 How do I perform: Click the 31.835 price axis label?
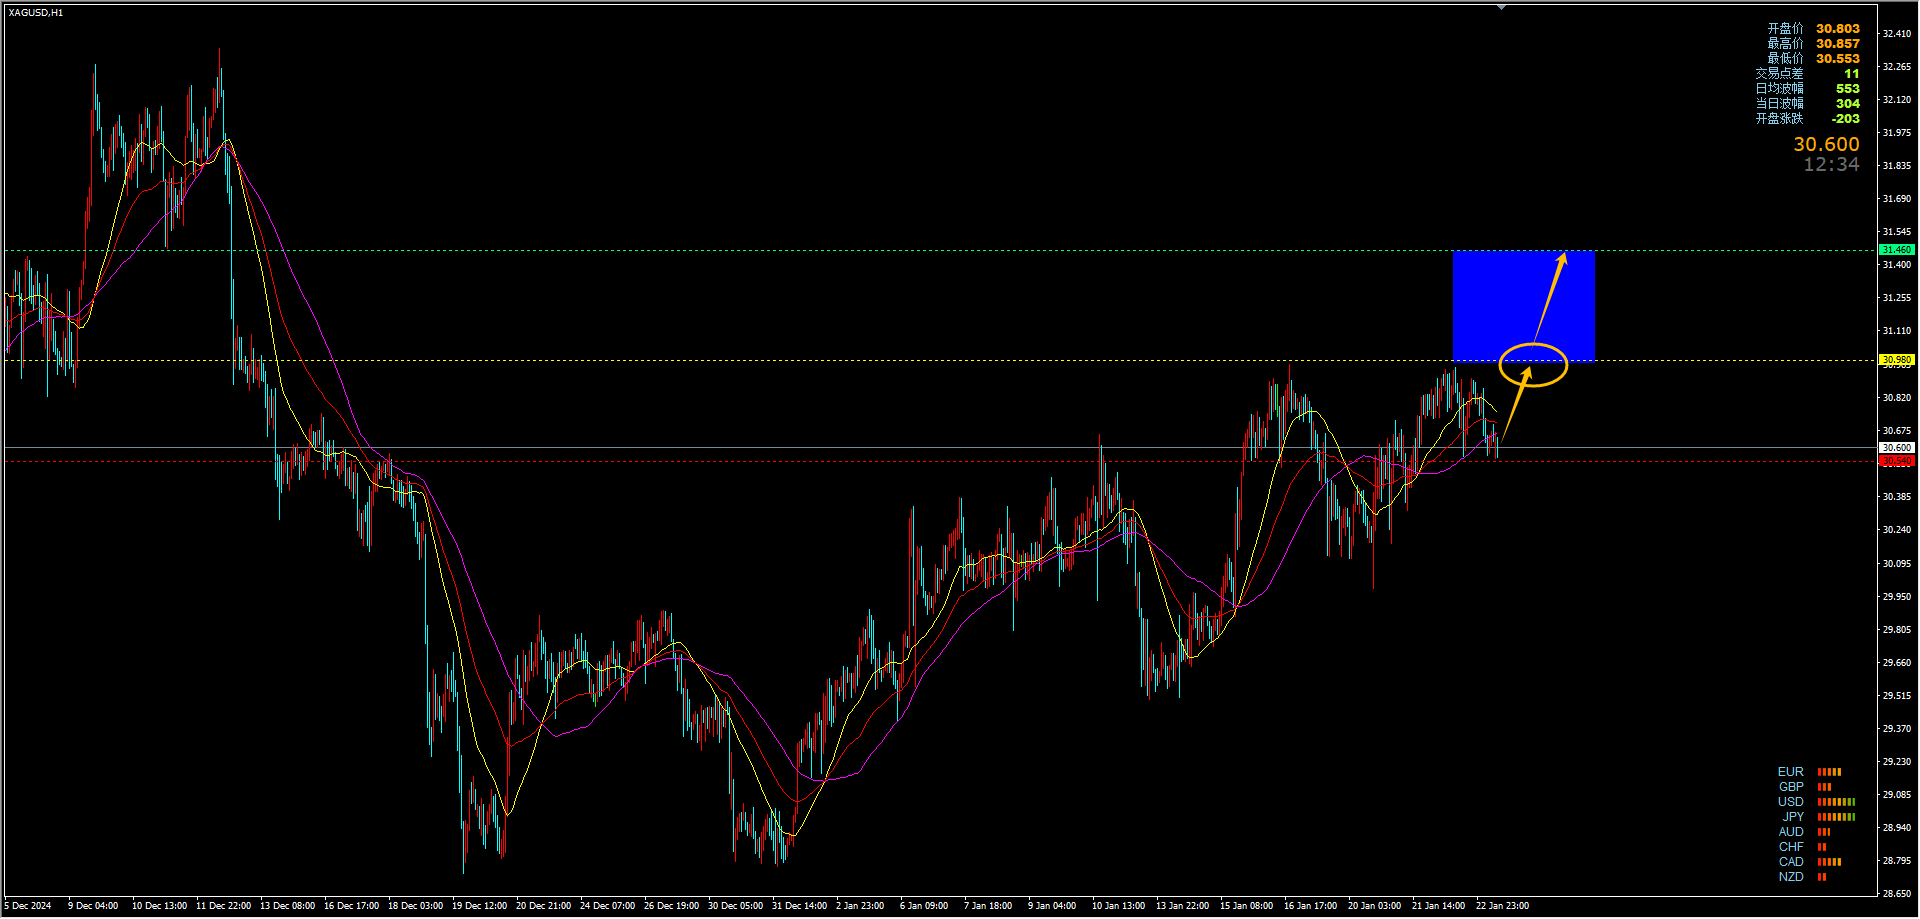(1897, 166)
